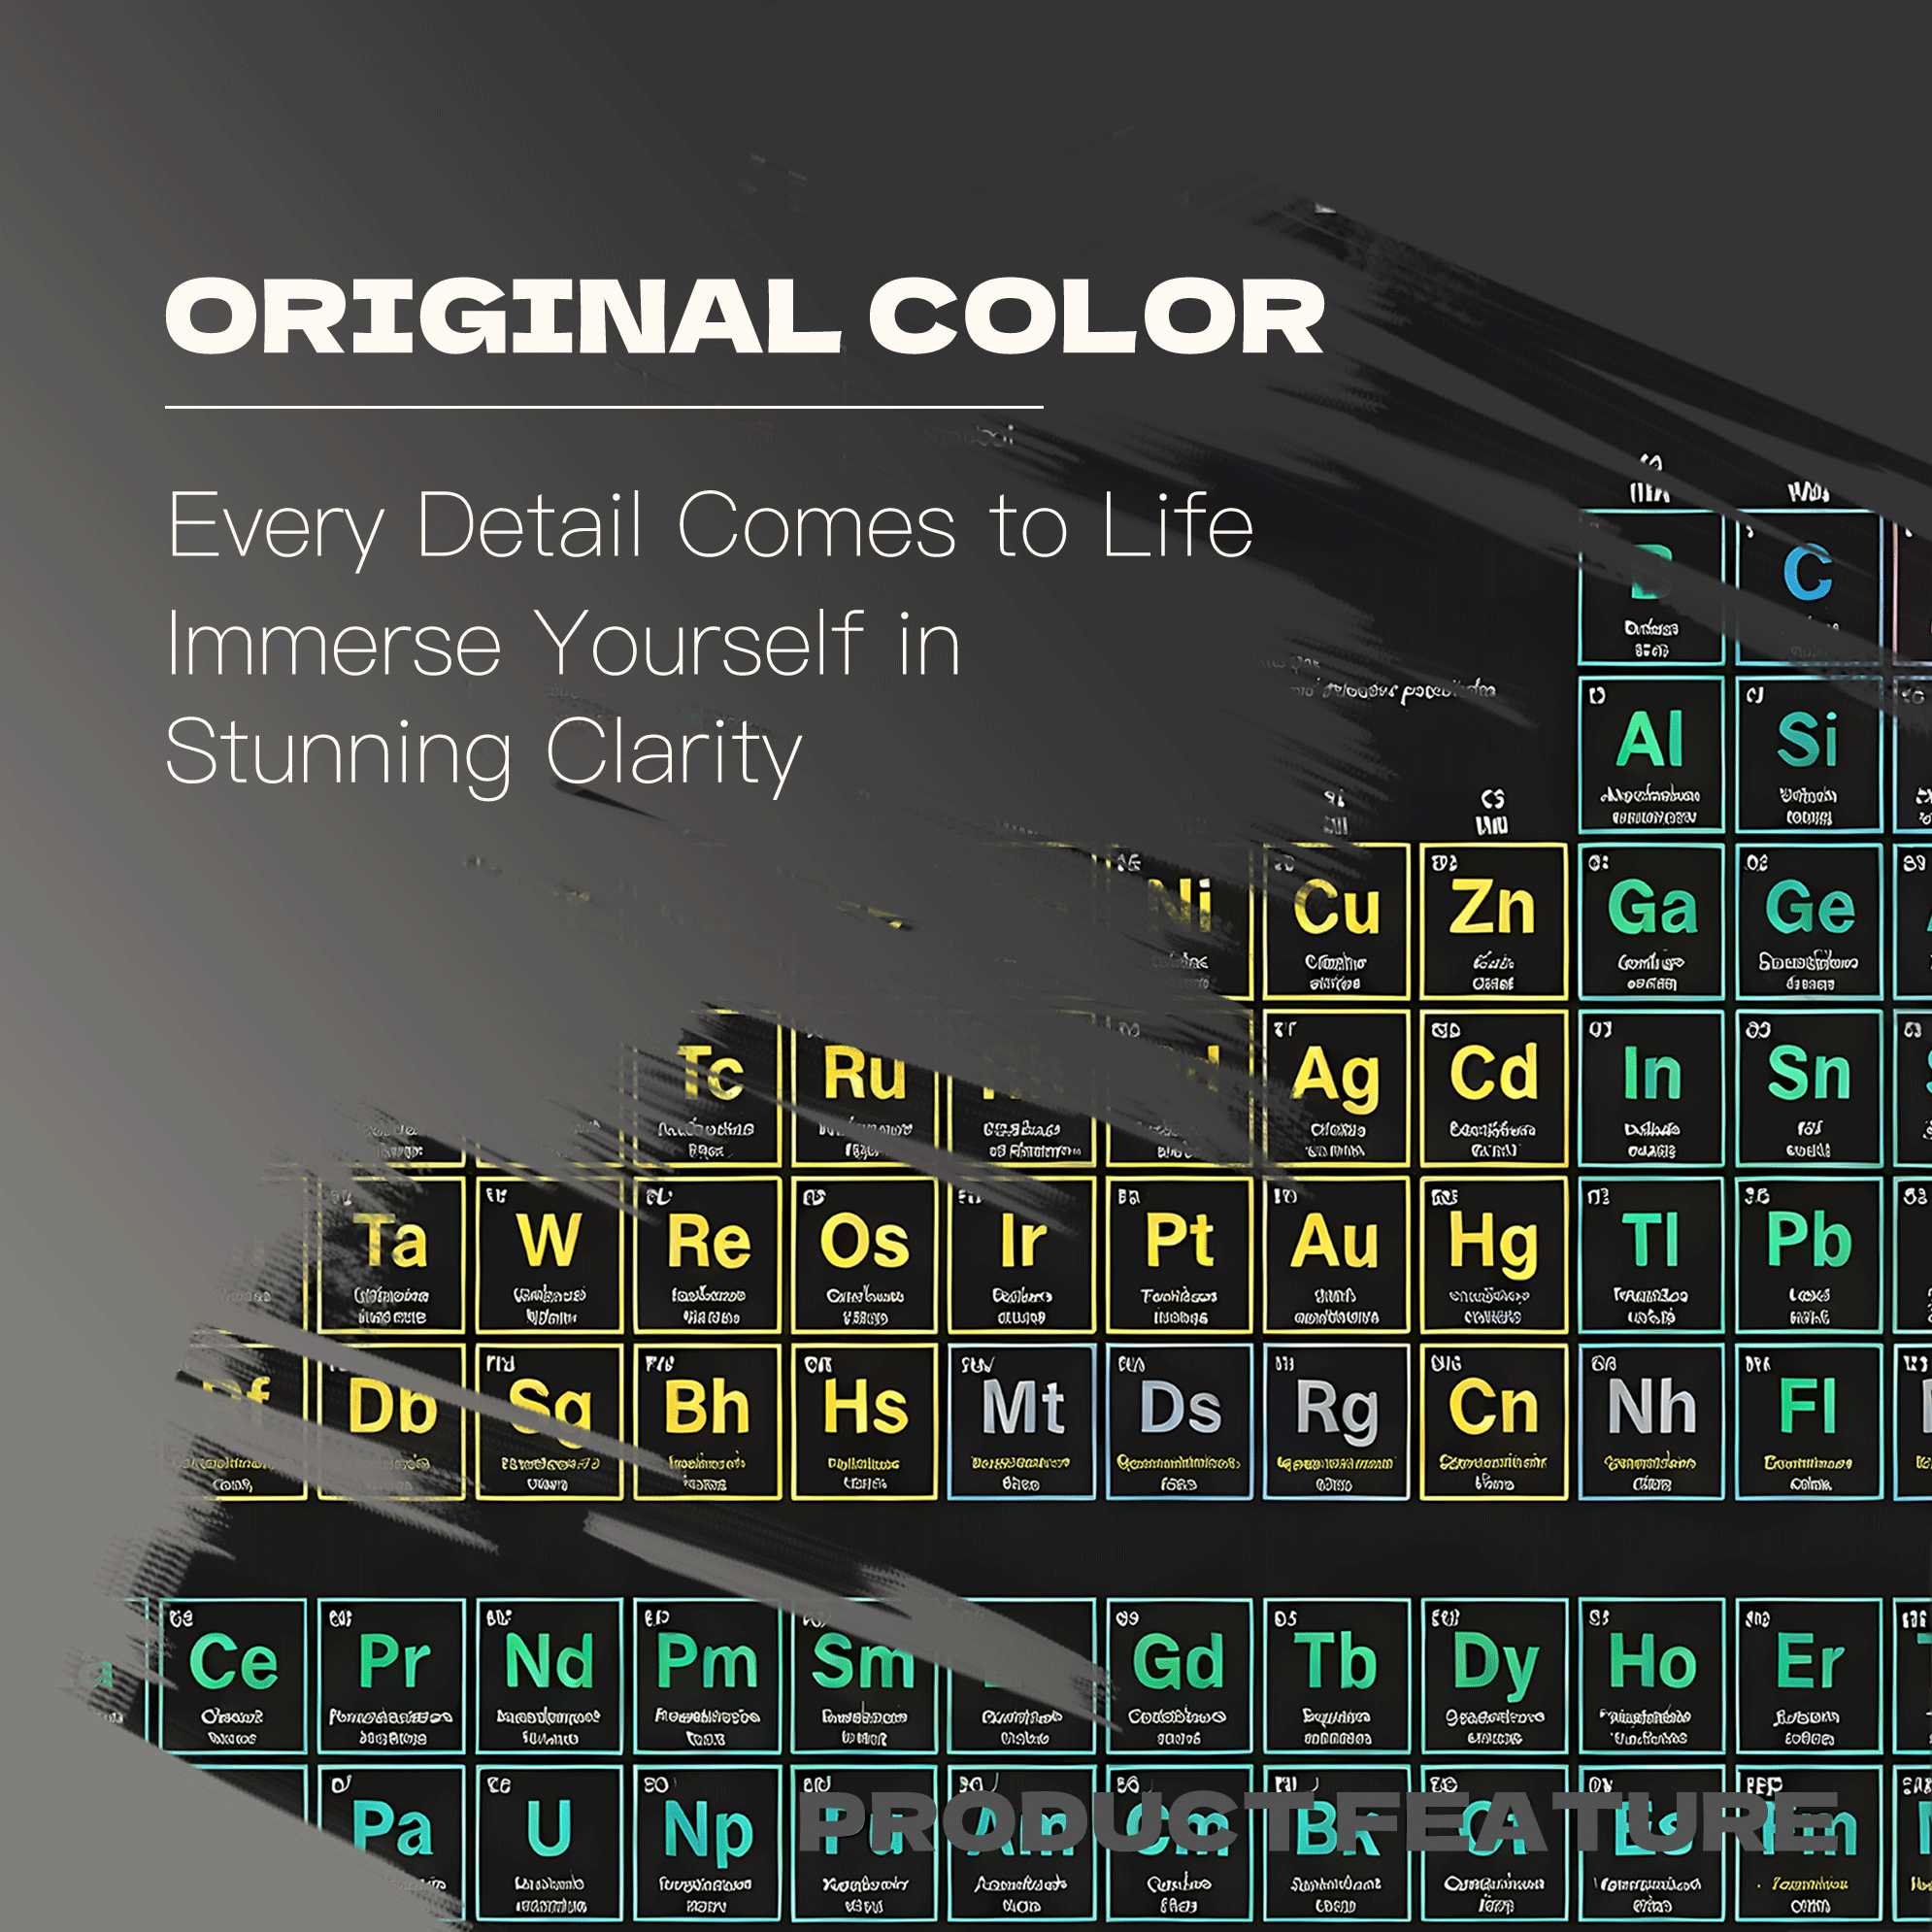Screen dimensions: 1932x1932
Task: Select the W tungsten tile
Action: point(549,1255)
